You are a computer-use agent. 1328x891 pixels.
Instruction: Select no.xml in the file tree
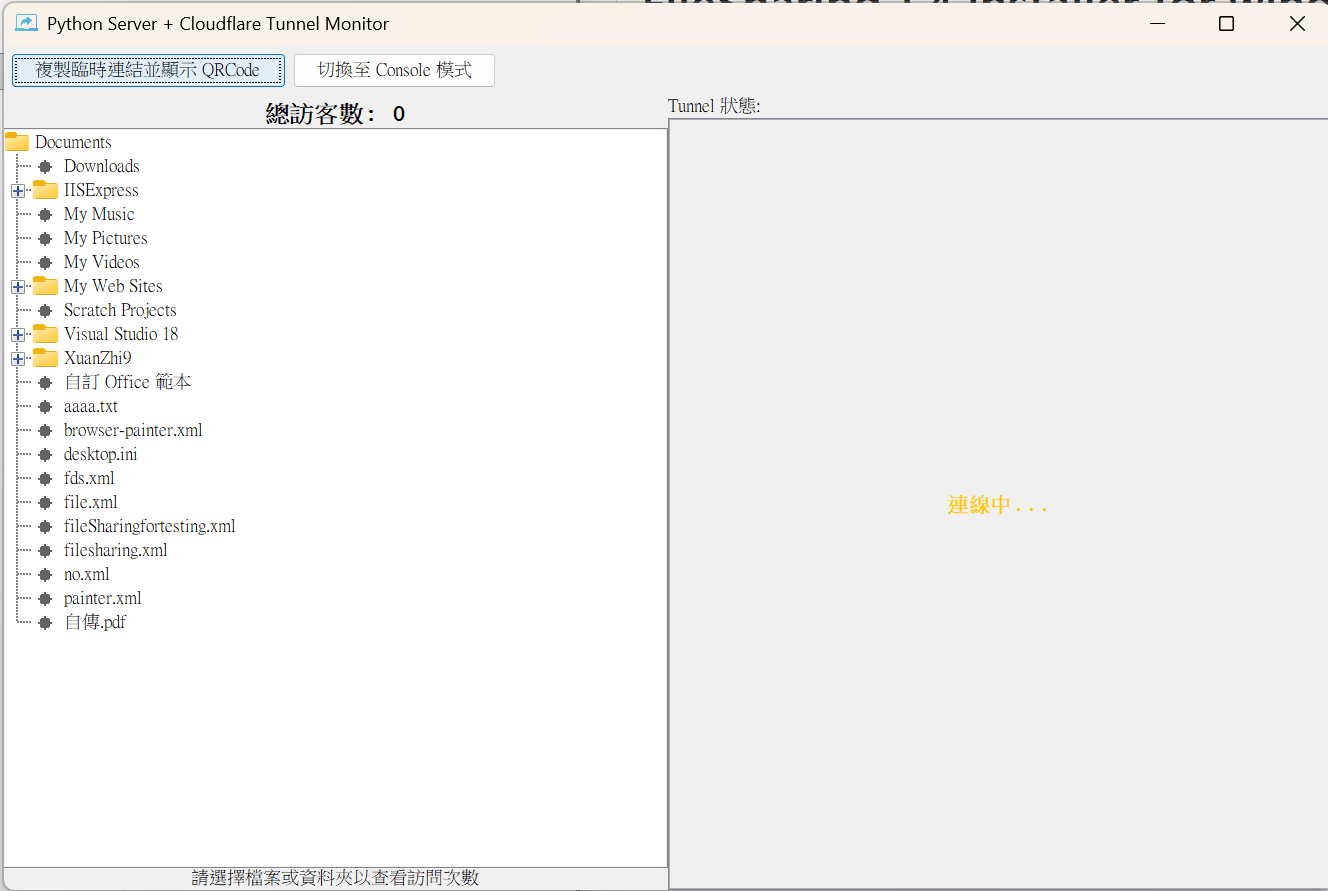click(86, 573)
